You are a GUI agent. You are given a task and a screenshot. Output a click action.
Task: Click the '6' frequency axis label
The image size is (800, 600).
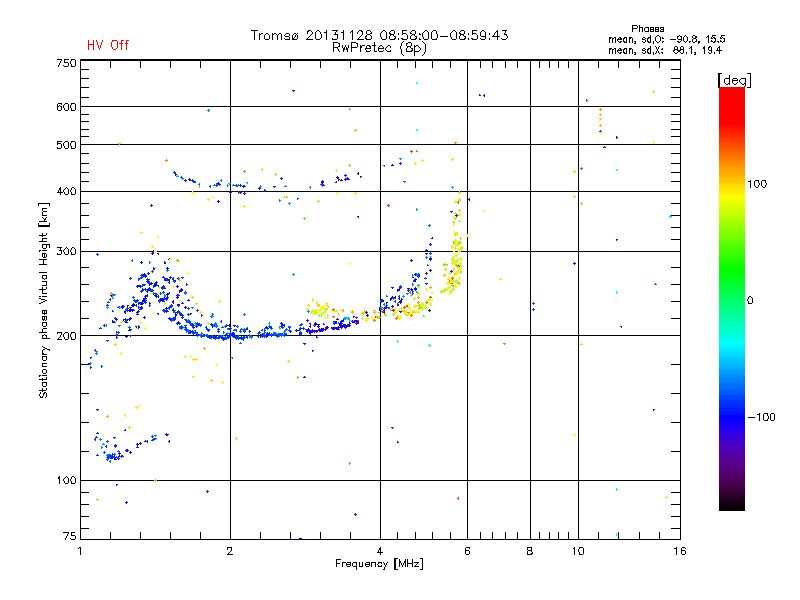pos(467,551)
